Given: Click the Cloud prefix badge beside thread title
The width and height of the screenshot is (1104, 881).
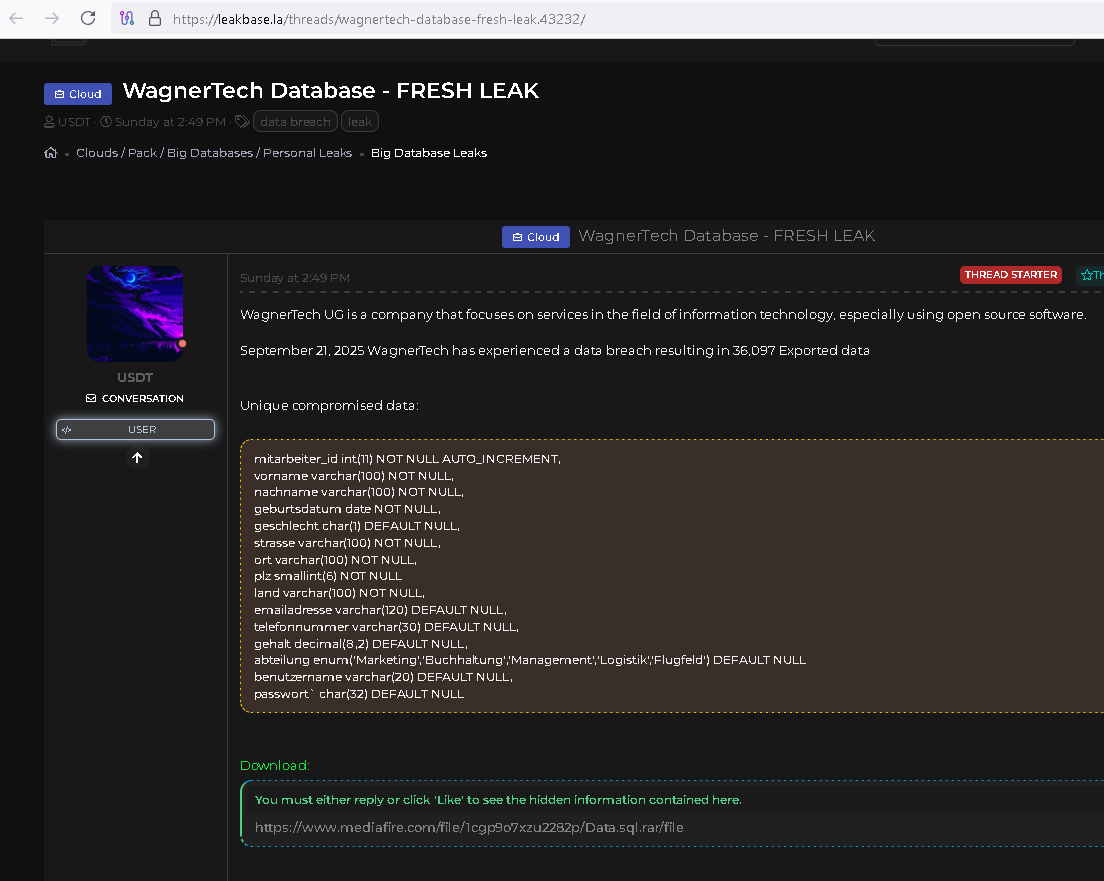Looking at the screenshot, I should 77,94.
